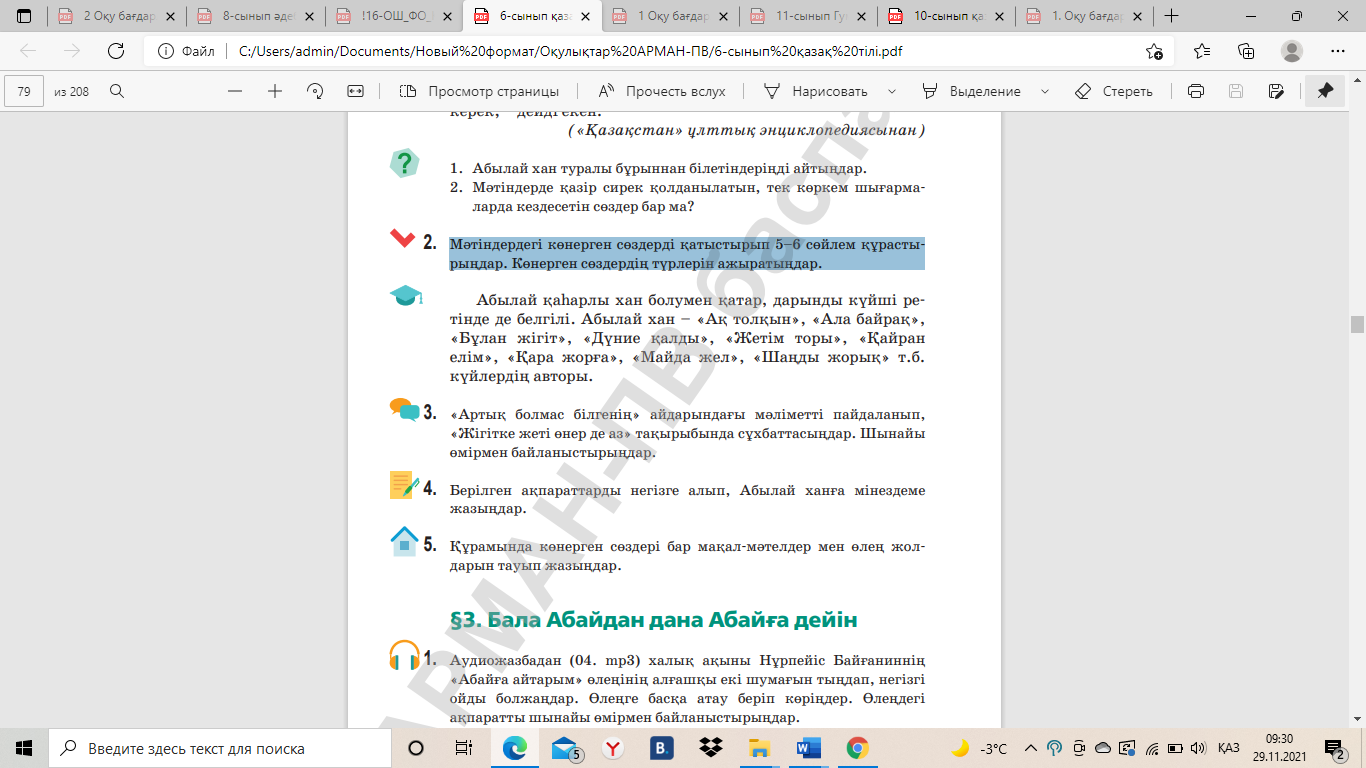The width and height of the screenshot is (1366, 768).
Task: Open Cortana from the taskbar
Action: (x=416, y=748)
